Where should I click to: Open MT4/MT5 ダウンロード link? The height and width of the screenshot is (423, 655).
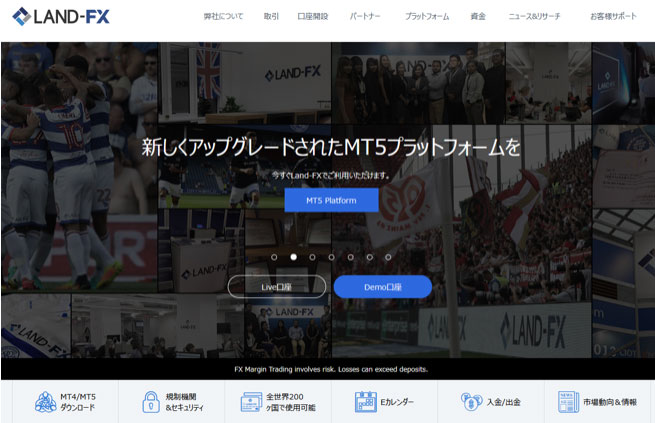[x=78, y=402]
